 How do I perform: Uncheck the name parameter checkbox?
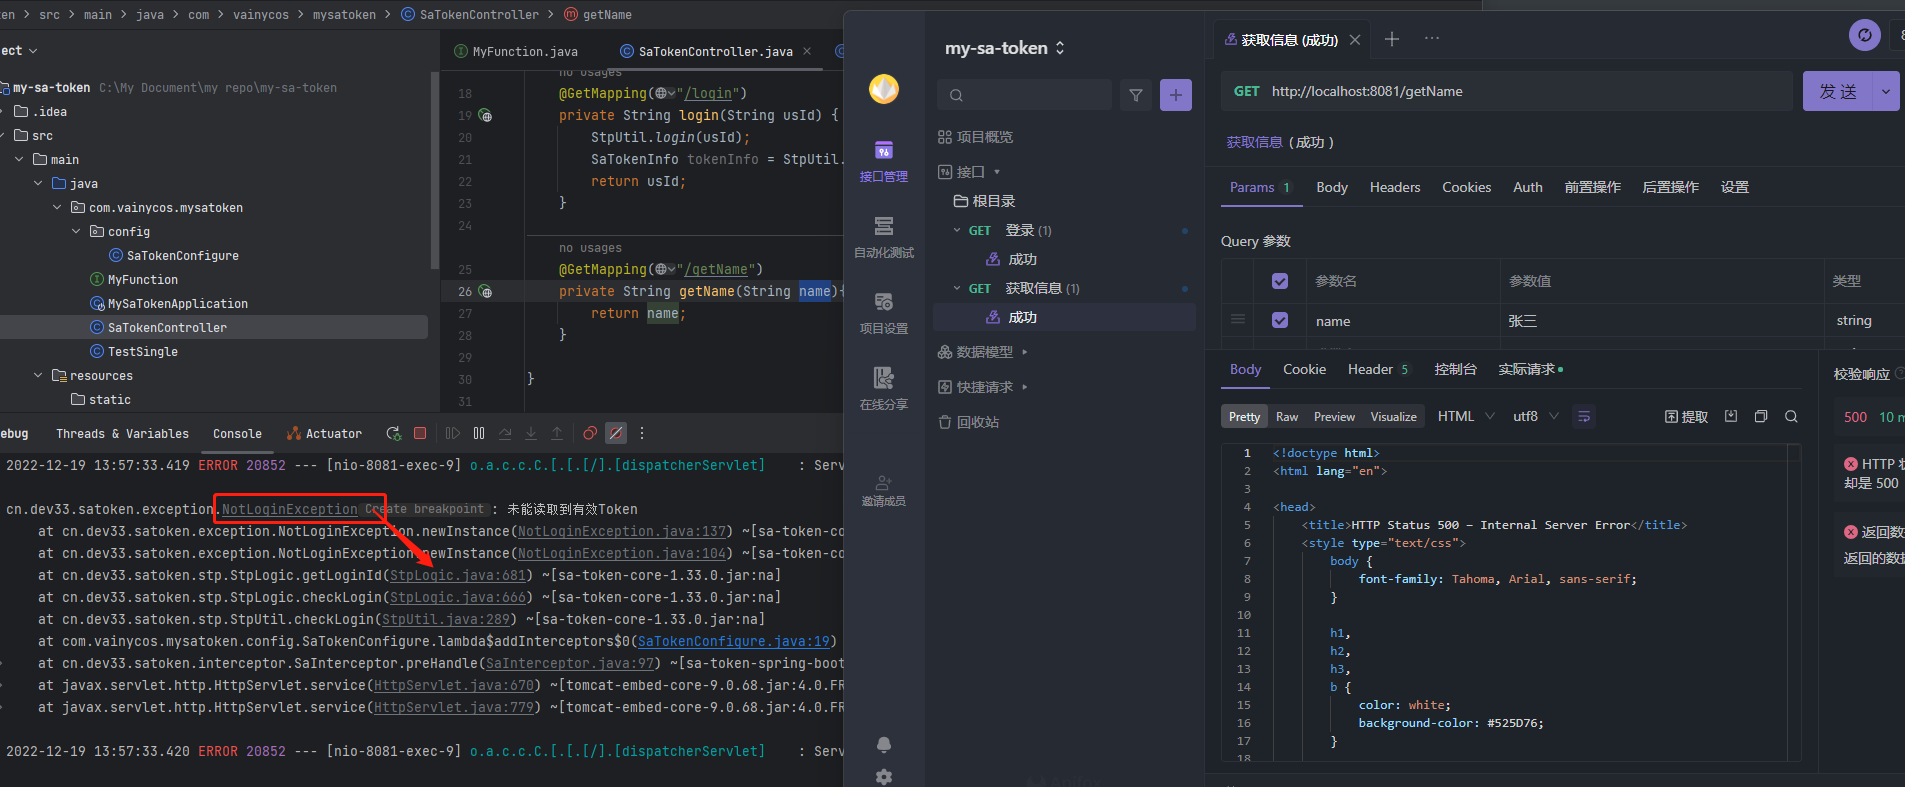click(x=1280, y=320)
